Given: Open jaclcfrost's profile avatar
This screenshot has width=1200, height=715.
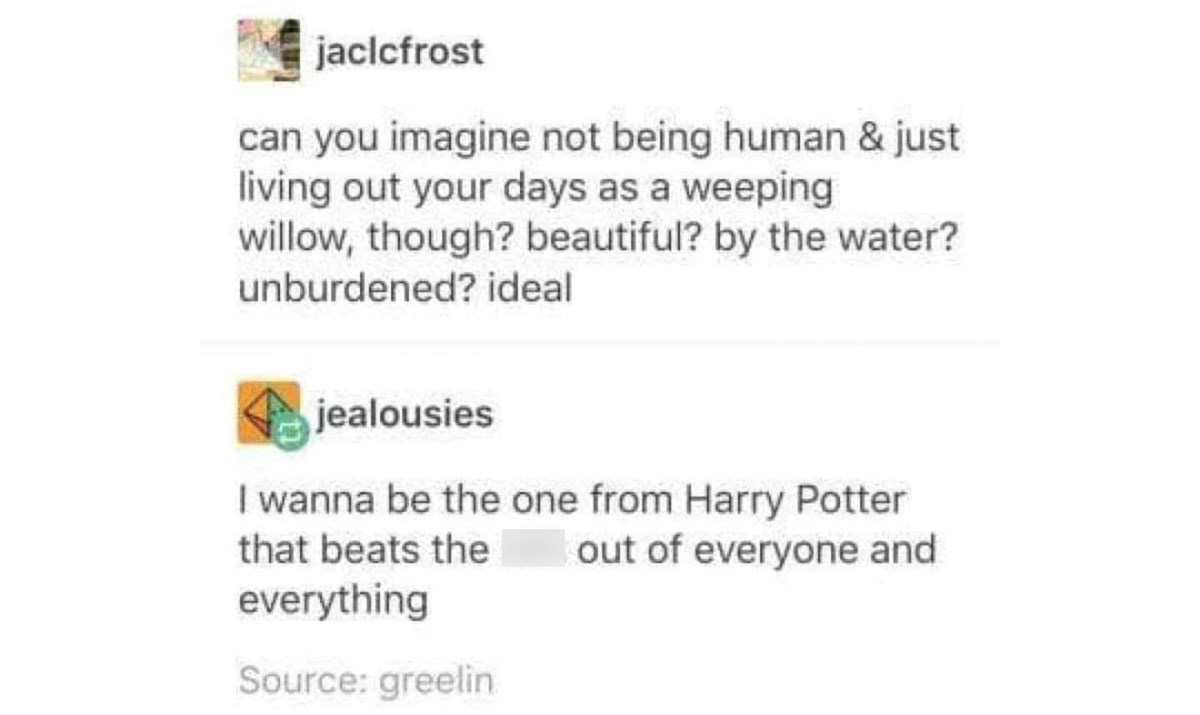Looking at the screenshot, I should (268, 50).
